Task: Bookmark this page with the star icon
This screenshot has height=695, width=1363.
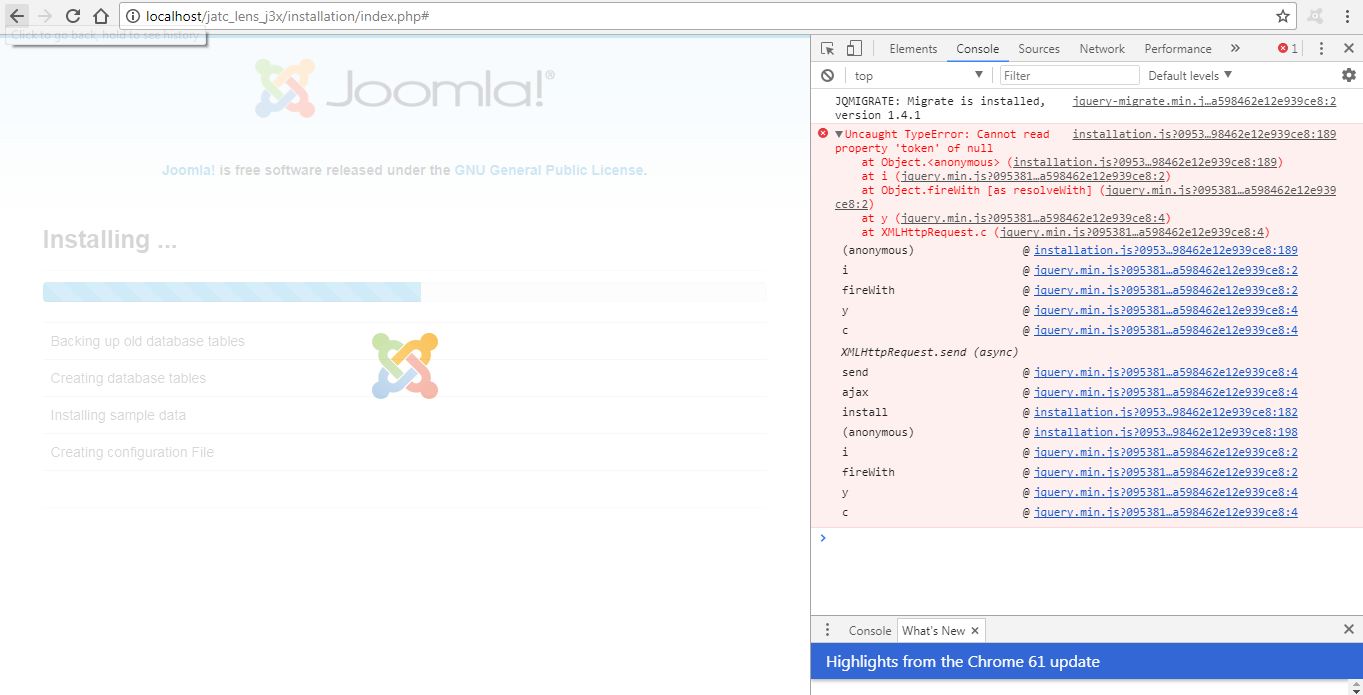Action: tap(1283, 16)
